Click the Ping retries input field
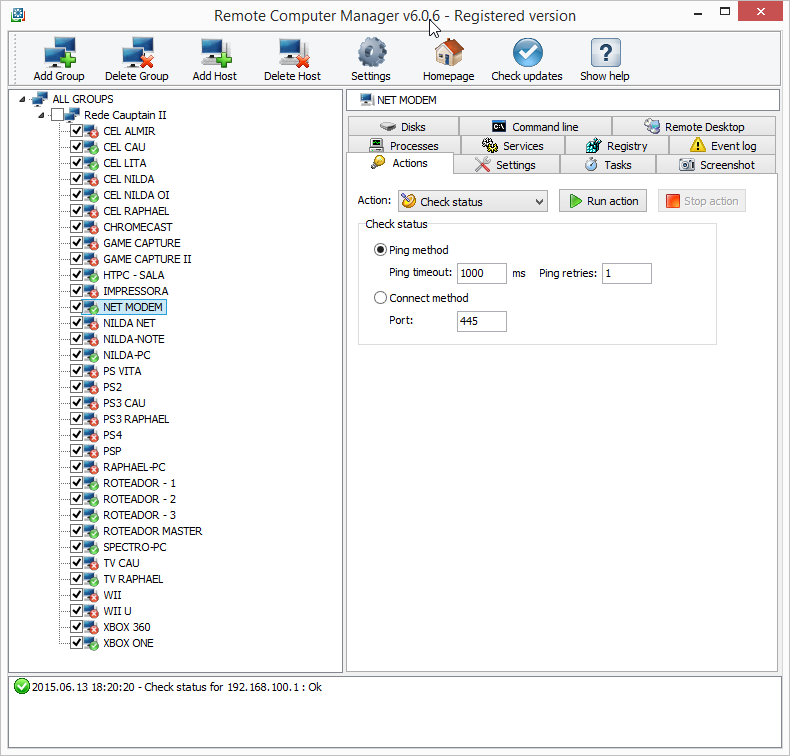 pos(627,273)
